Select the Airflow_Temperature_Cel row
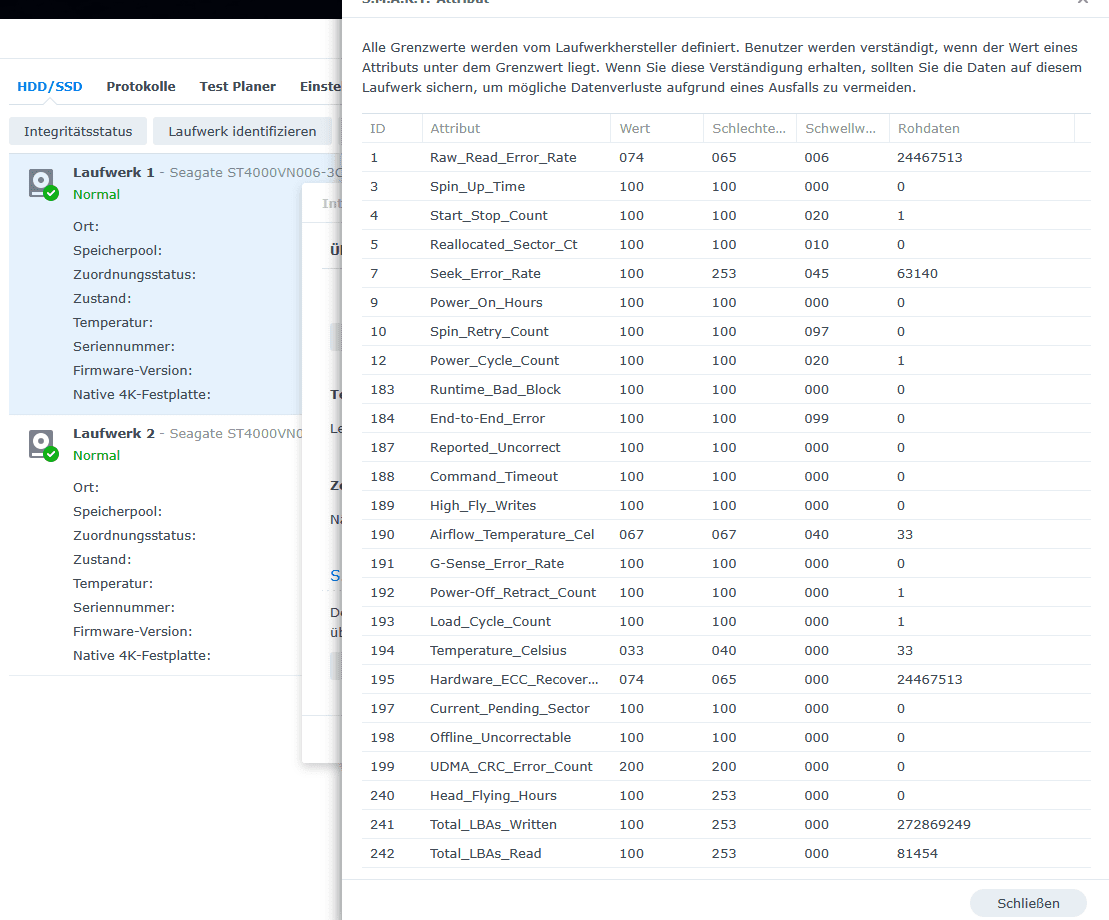The width and height of the screenshot is (1109, 920). [726, 534]
